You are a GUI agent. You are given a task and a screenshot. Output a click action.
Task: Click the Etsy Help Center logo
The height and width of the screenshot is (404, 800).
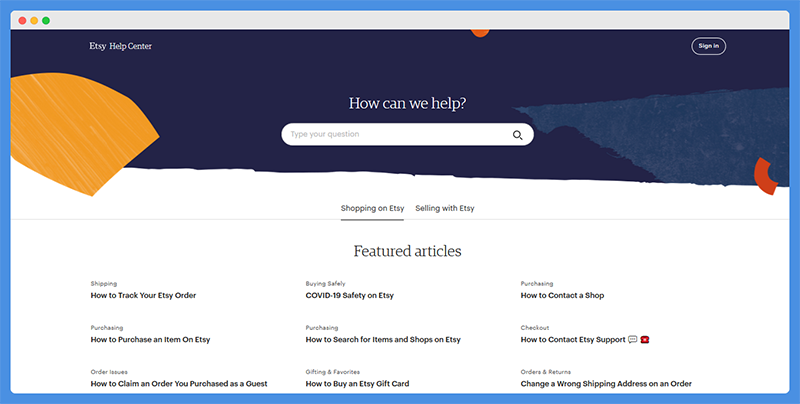click(120, 46)
